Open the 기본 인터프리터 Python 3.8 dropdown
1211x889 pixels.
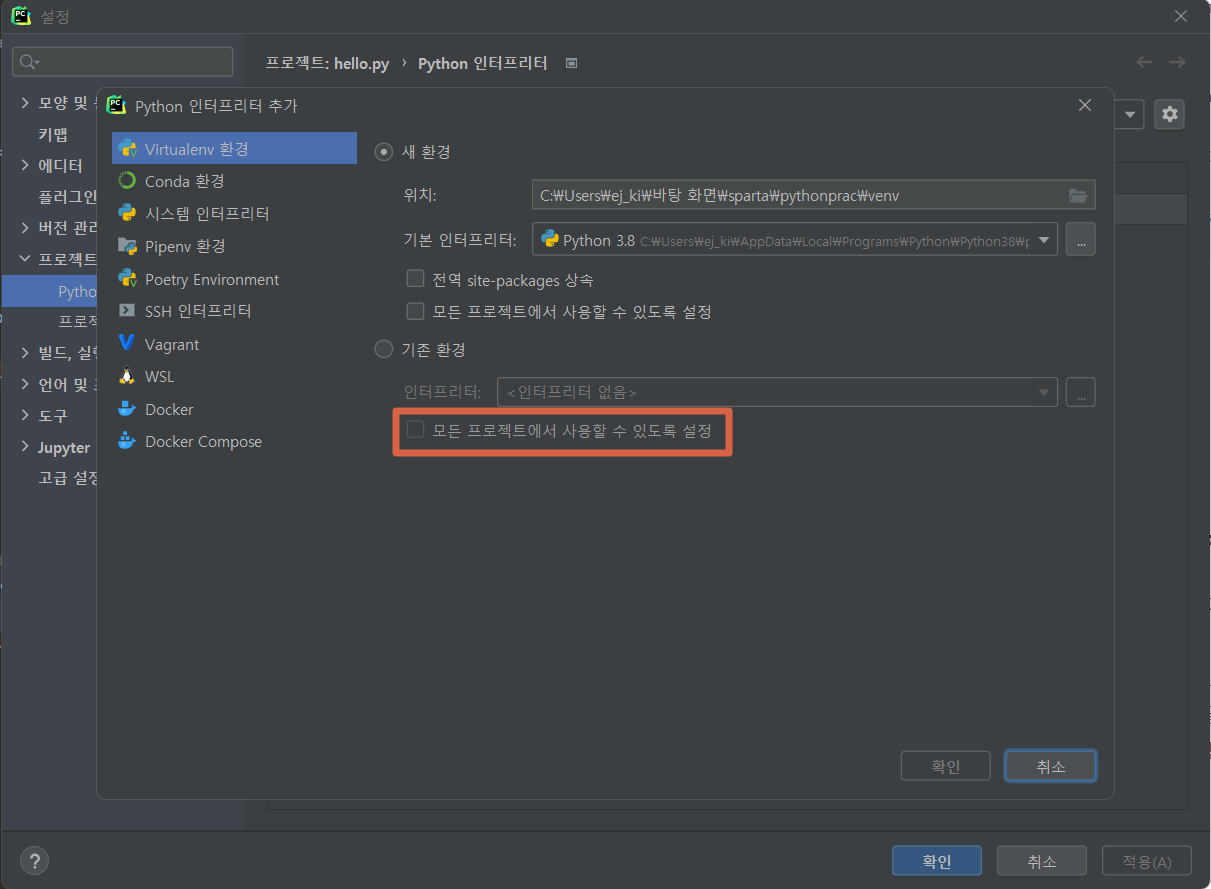pyautogui.click(x=795, y=240)
